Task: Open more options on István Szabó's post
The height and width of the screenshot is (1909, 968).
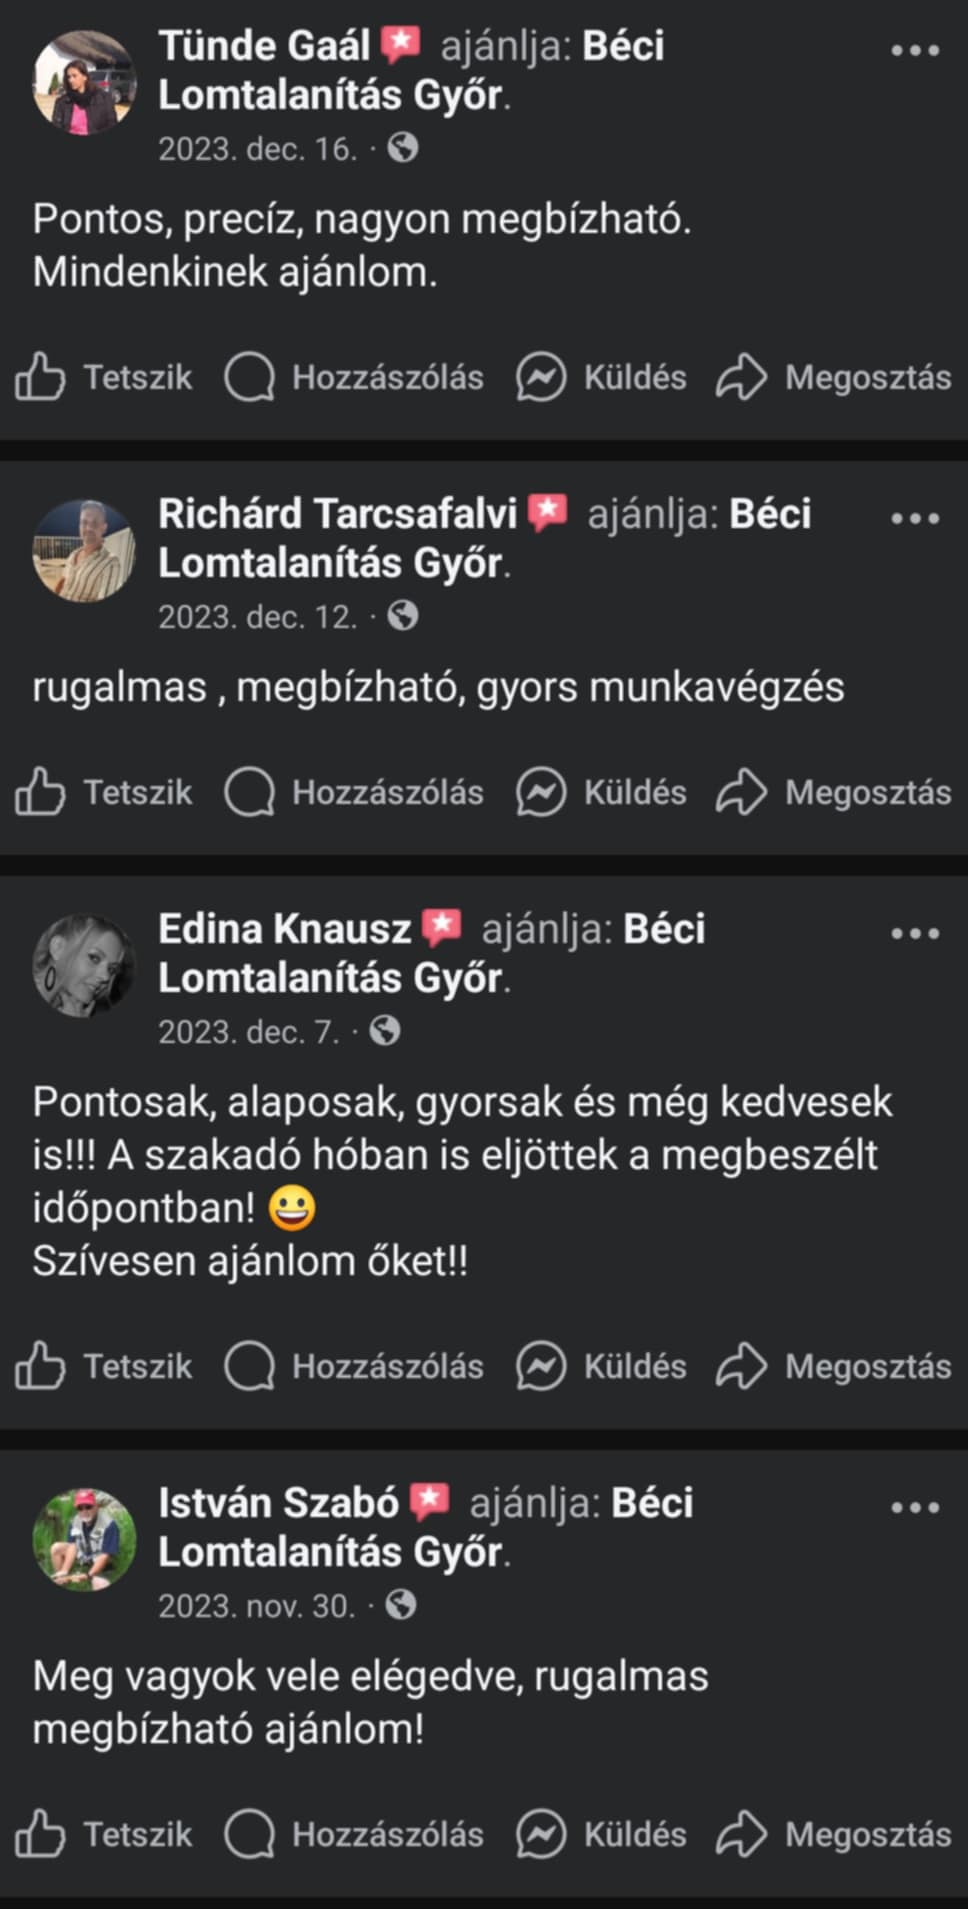Action: [x=915, y=1507]
